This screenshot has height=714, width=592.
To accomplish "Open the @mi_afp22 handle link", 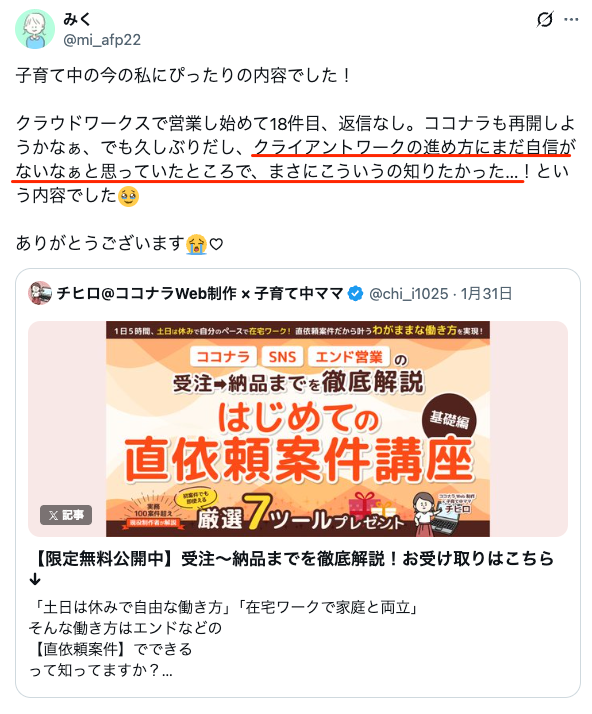I will click(102, 40).
